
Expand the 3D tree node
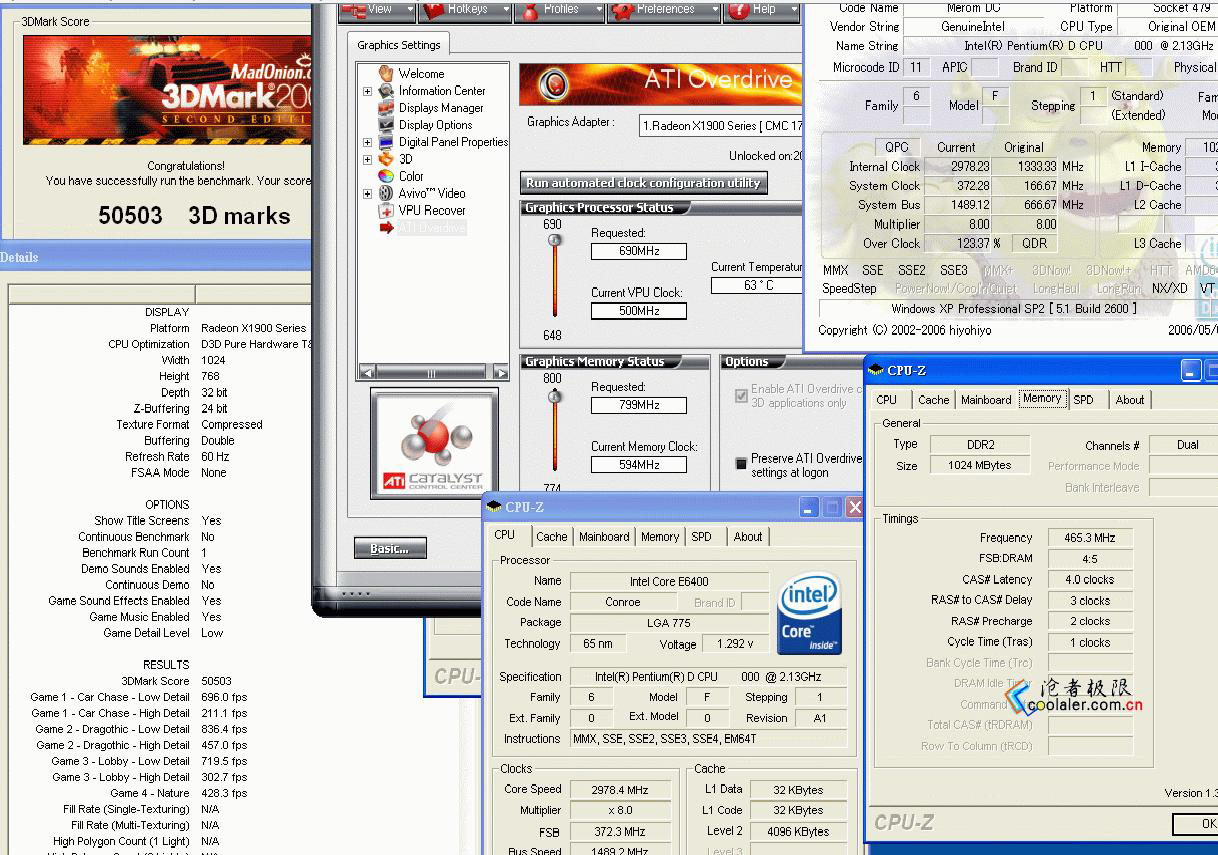point(367,159)
